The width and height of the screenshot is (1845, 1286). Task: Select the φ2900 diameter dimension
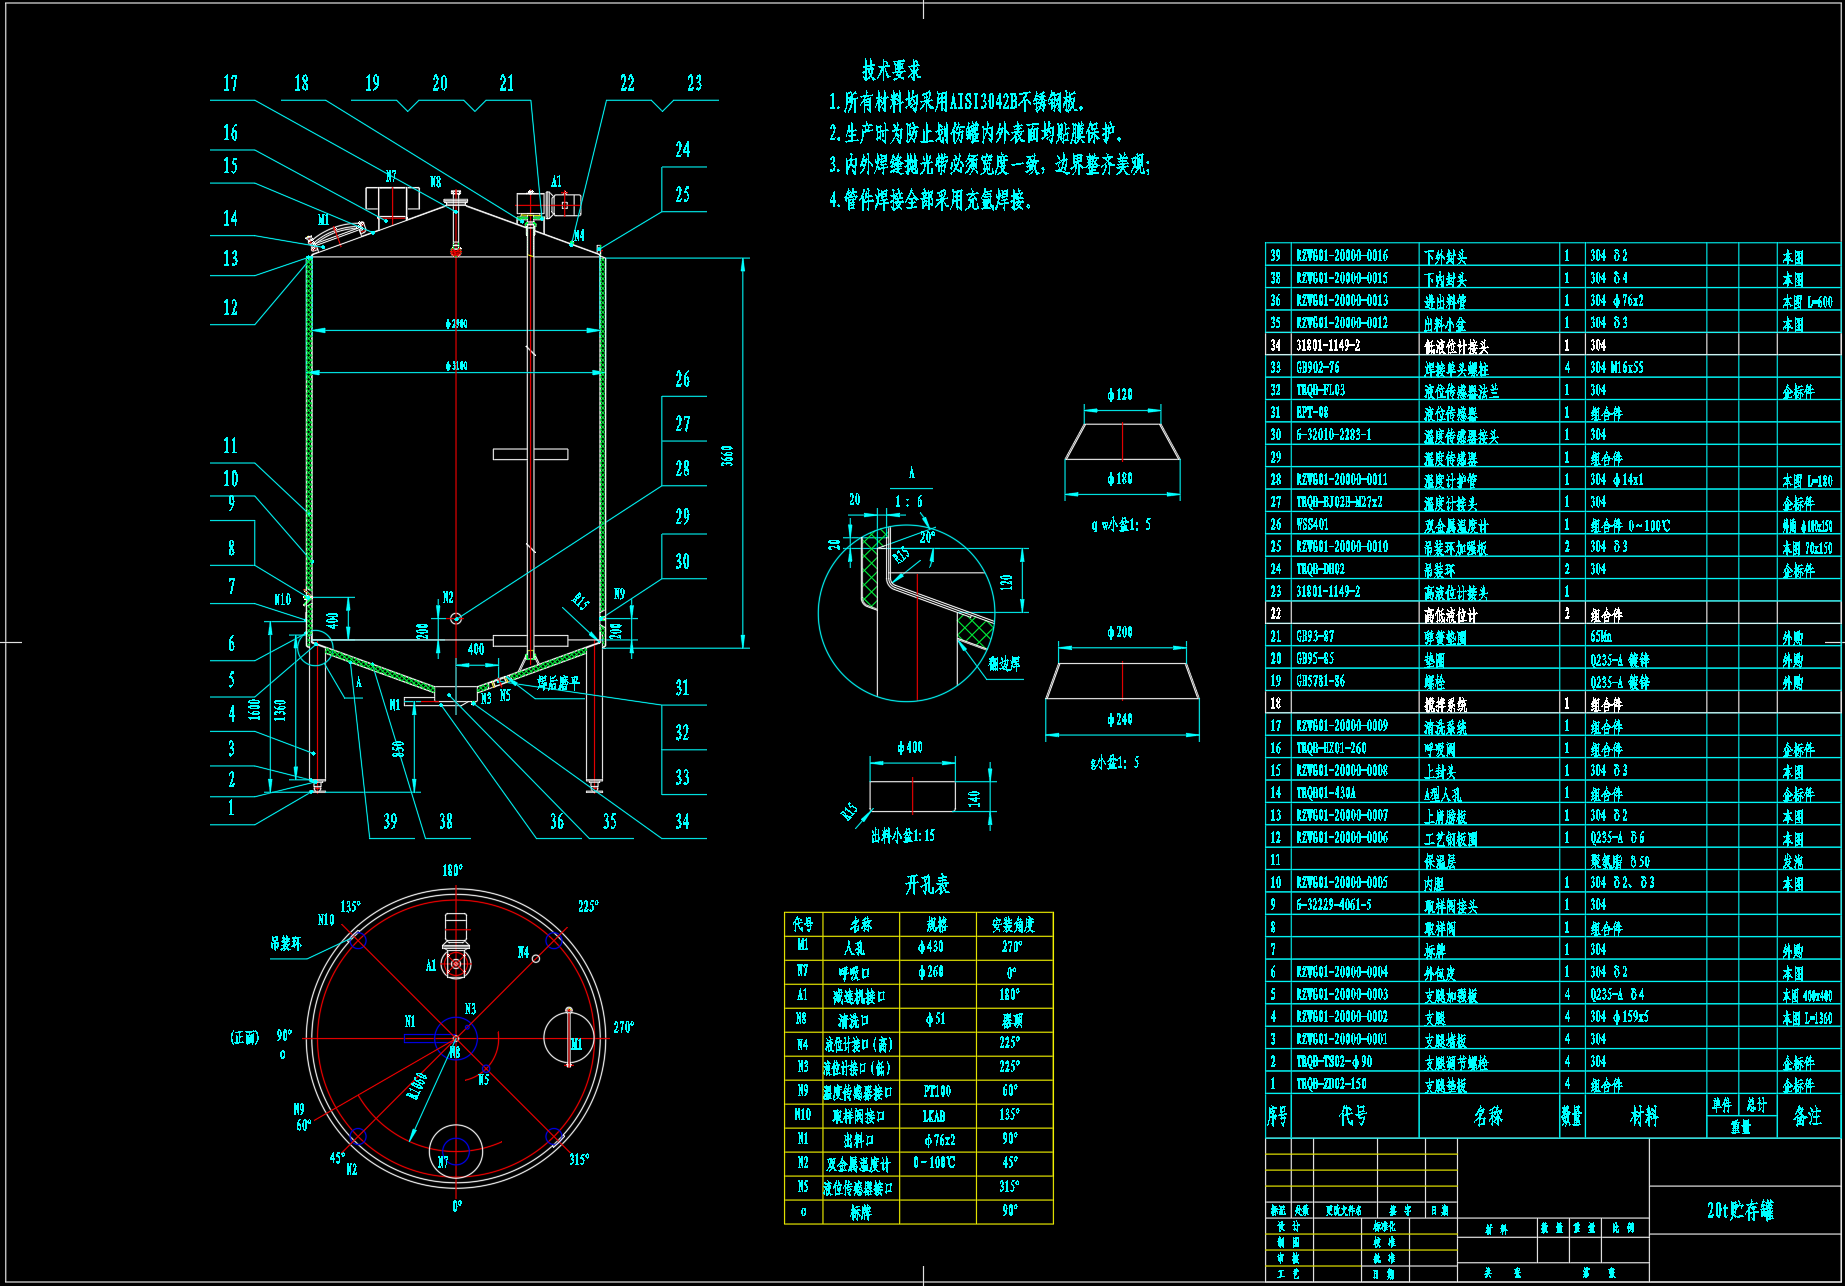tap(456, 324)
